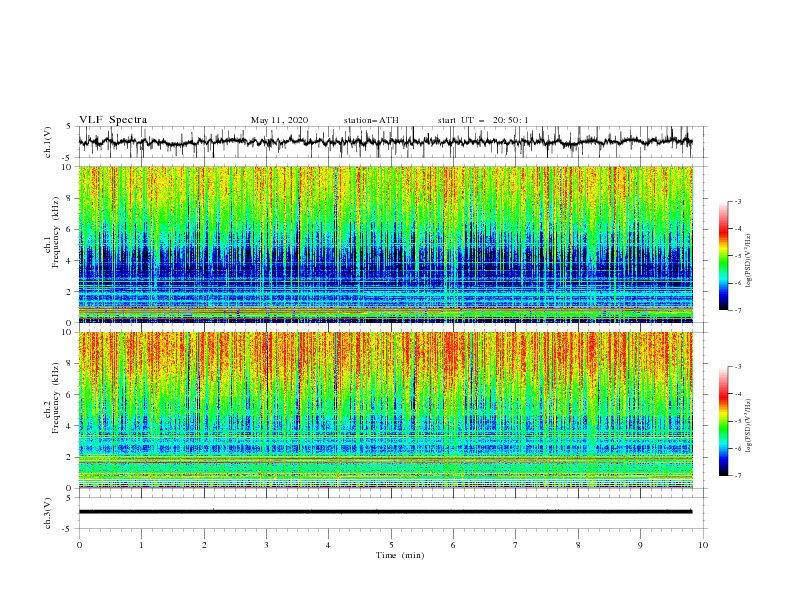Click time axis tick label "7"

[516, 545]
